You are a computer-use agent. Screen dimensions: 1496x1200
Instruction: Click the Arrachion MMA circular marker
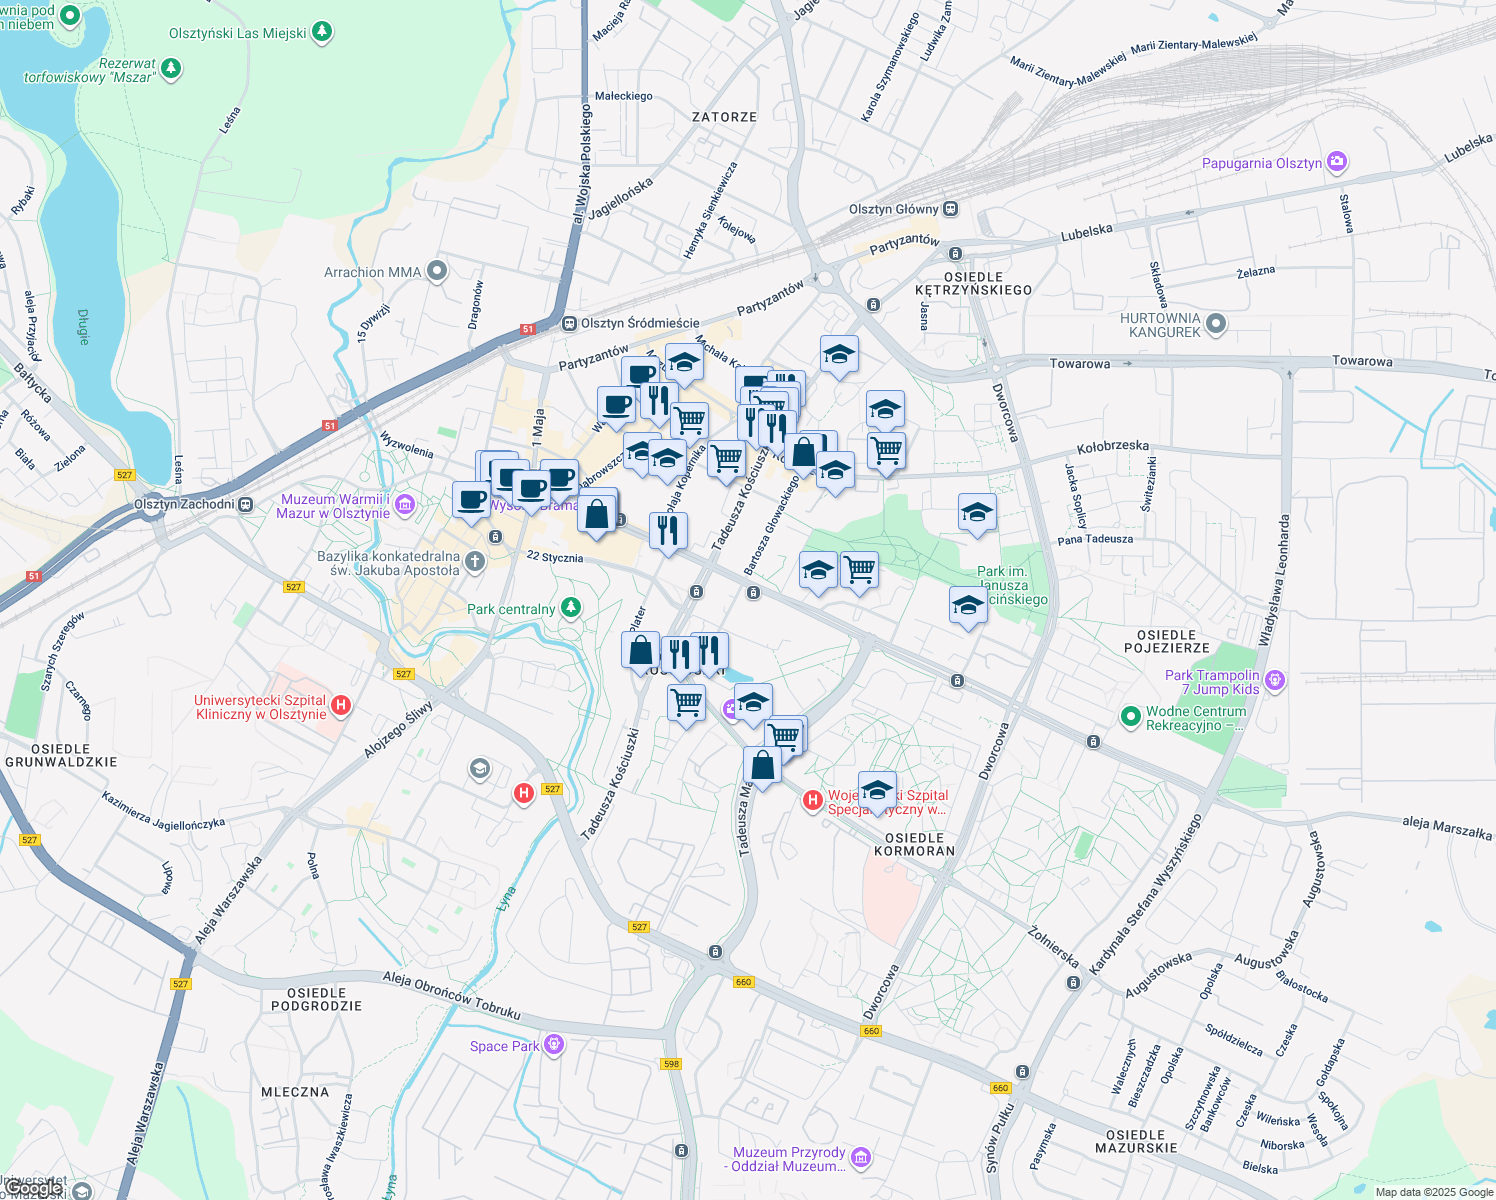click(x=436, y=271)
